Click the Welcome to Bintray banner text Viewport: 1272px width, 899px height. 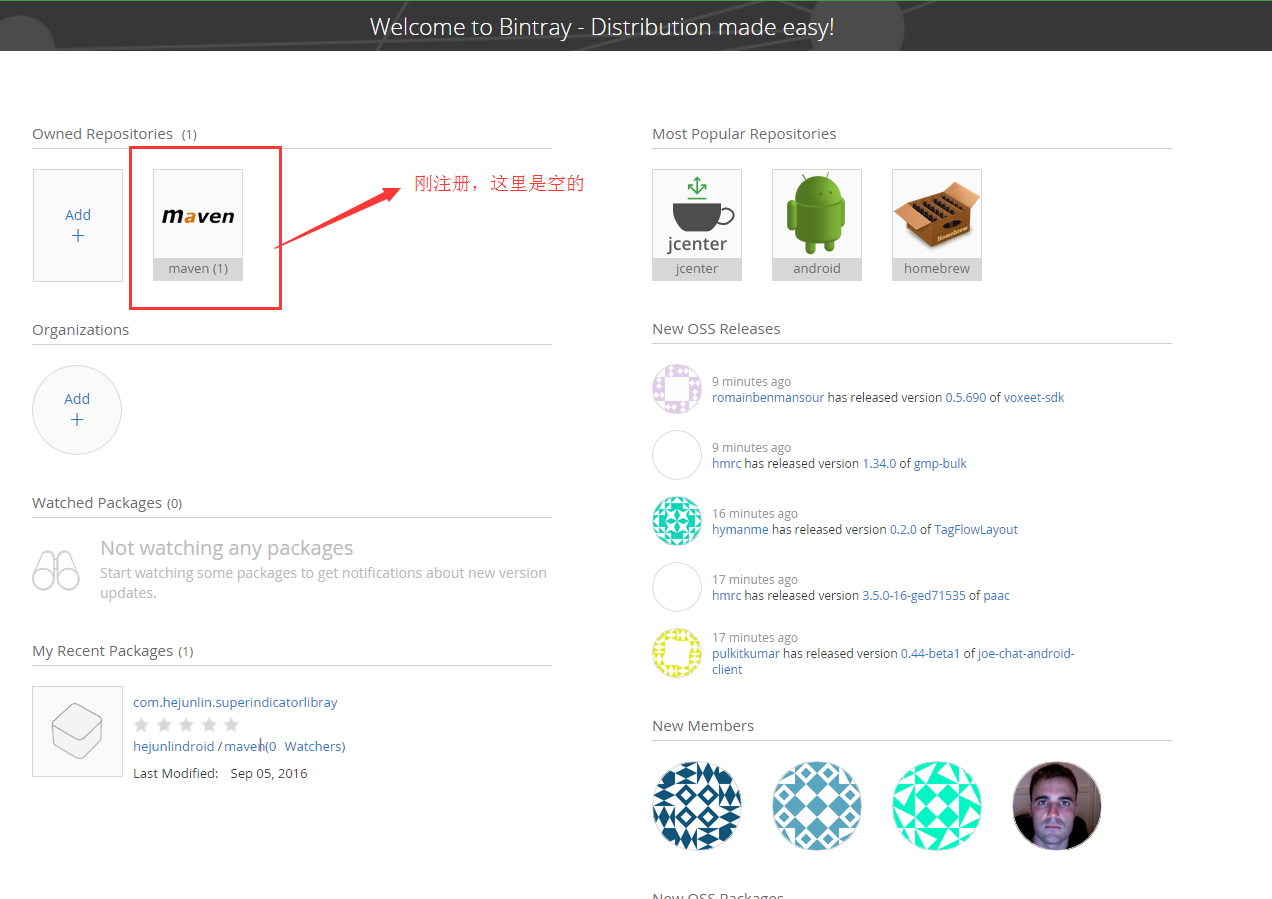[x=602, y=27]
